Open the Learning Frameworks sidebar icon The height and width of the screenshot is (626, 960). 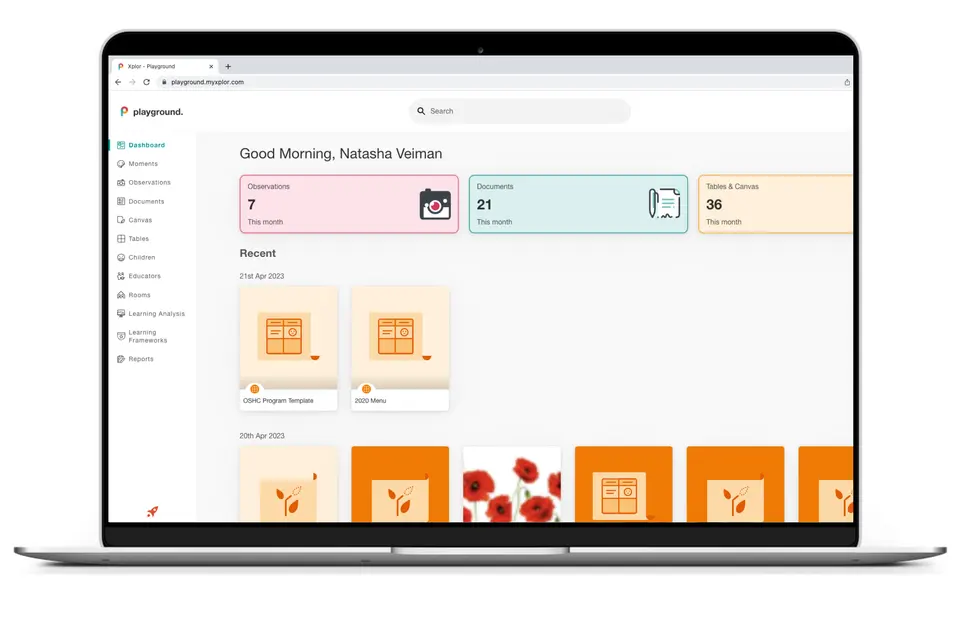(x=121, y=336)
